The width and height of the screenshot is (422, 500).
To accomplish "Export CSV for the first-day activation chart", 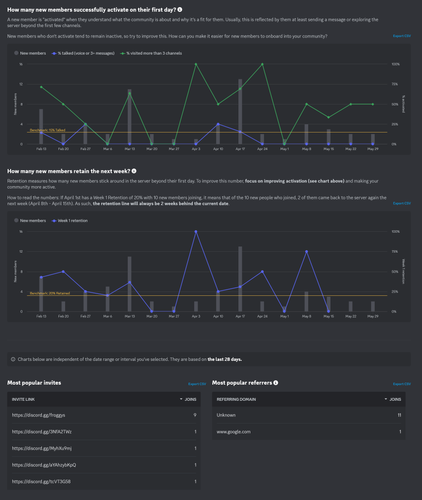I will [x=402, y=36].
